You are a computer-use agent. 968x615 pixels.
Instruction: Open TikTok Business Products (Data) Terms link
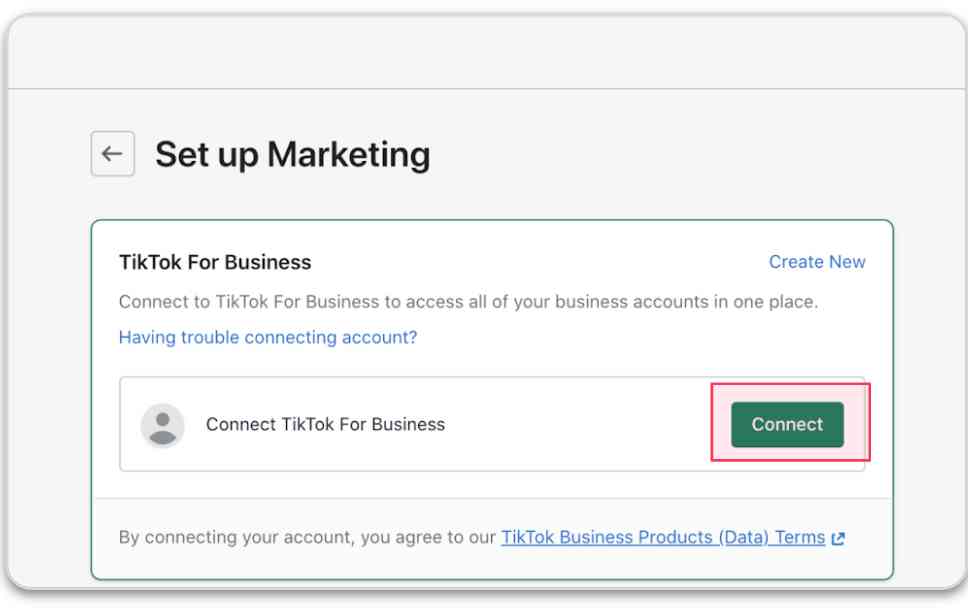point(663,537)
